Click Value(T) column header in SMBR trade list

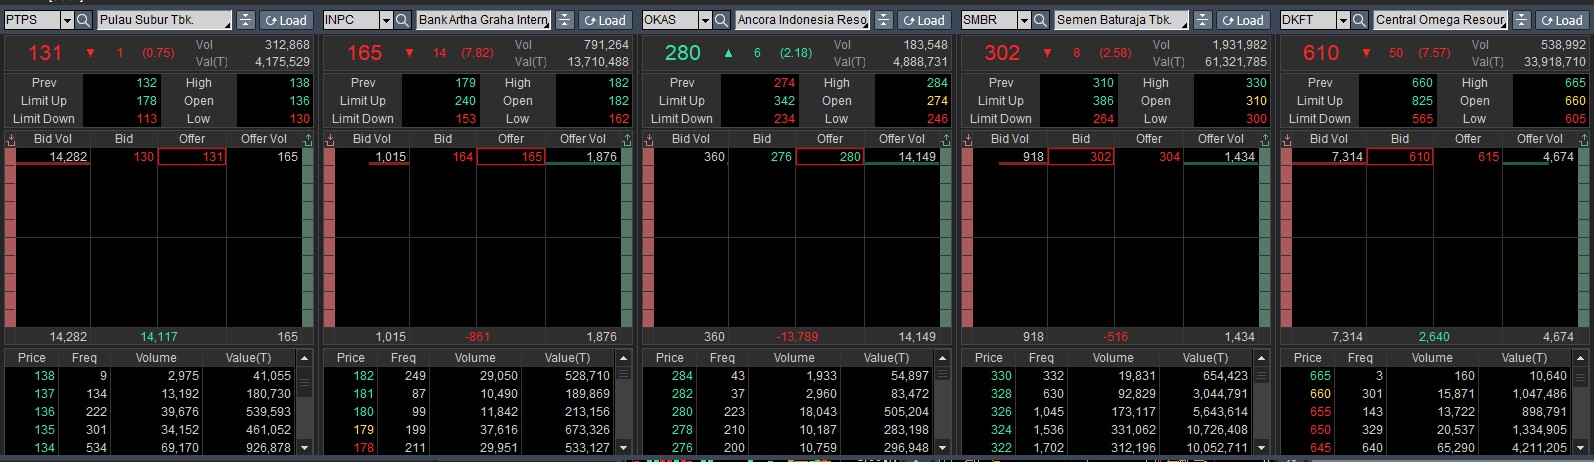point(1206,358)
